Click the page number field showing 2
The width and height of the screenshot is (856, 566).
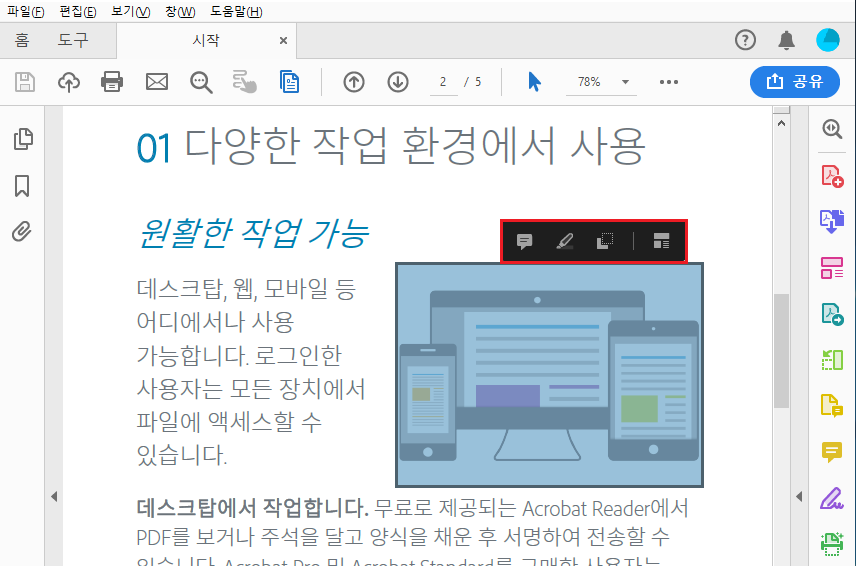click(x=443, y=82)
